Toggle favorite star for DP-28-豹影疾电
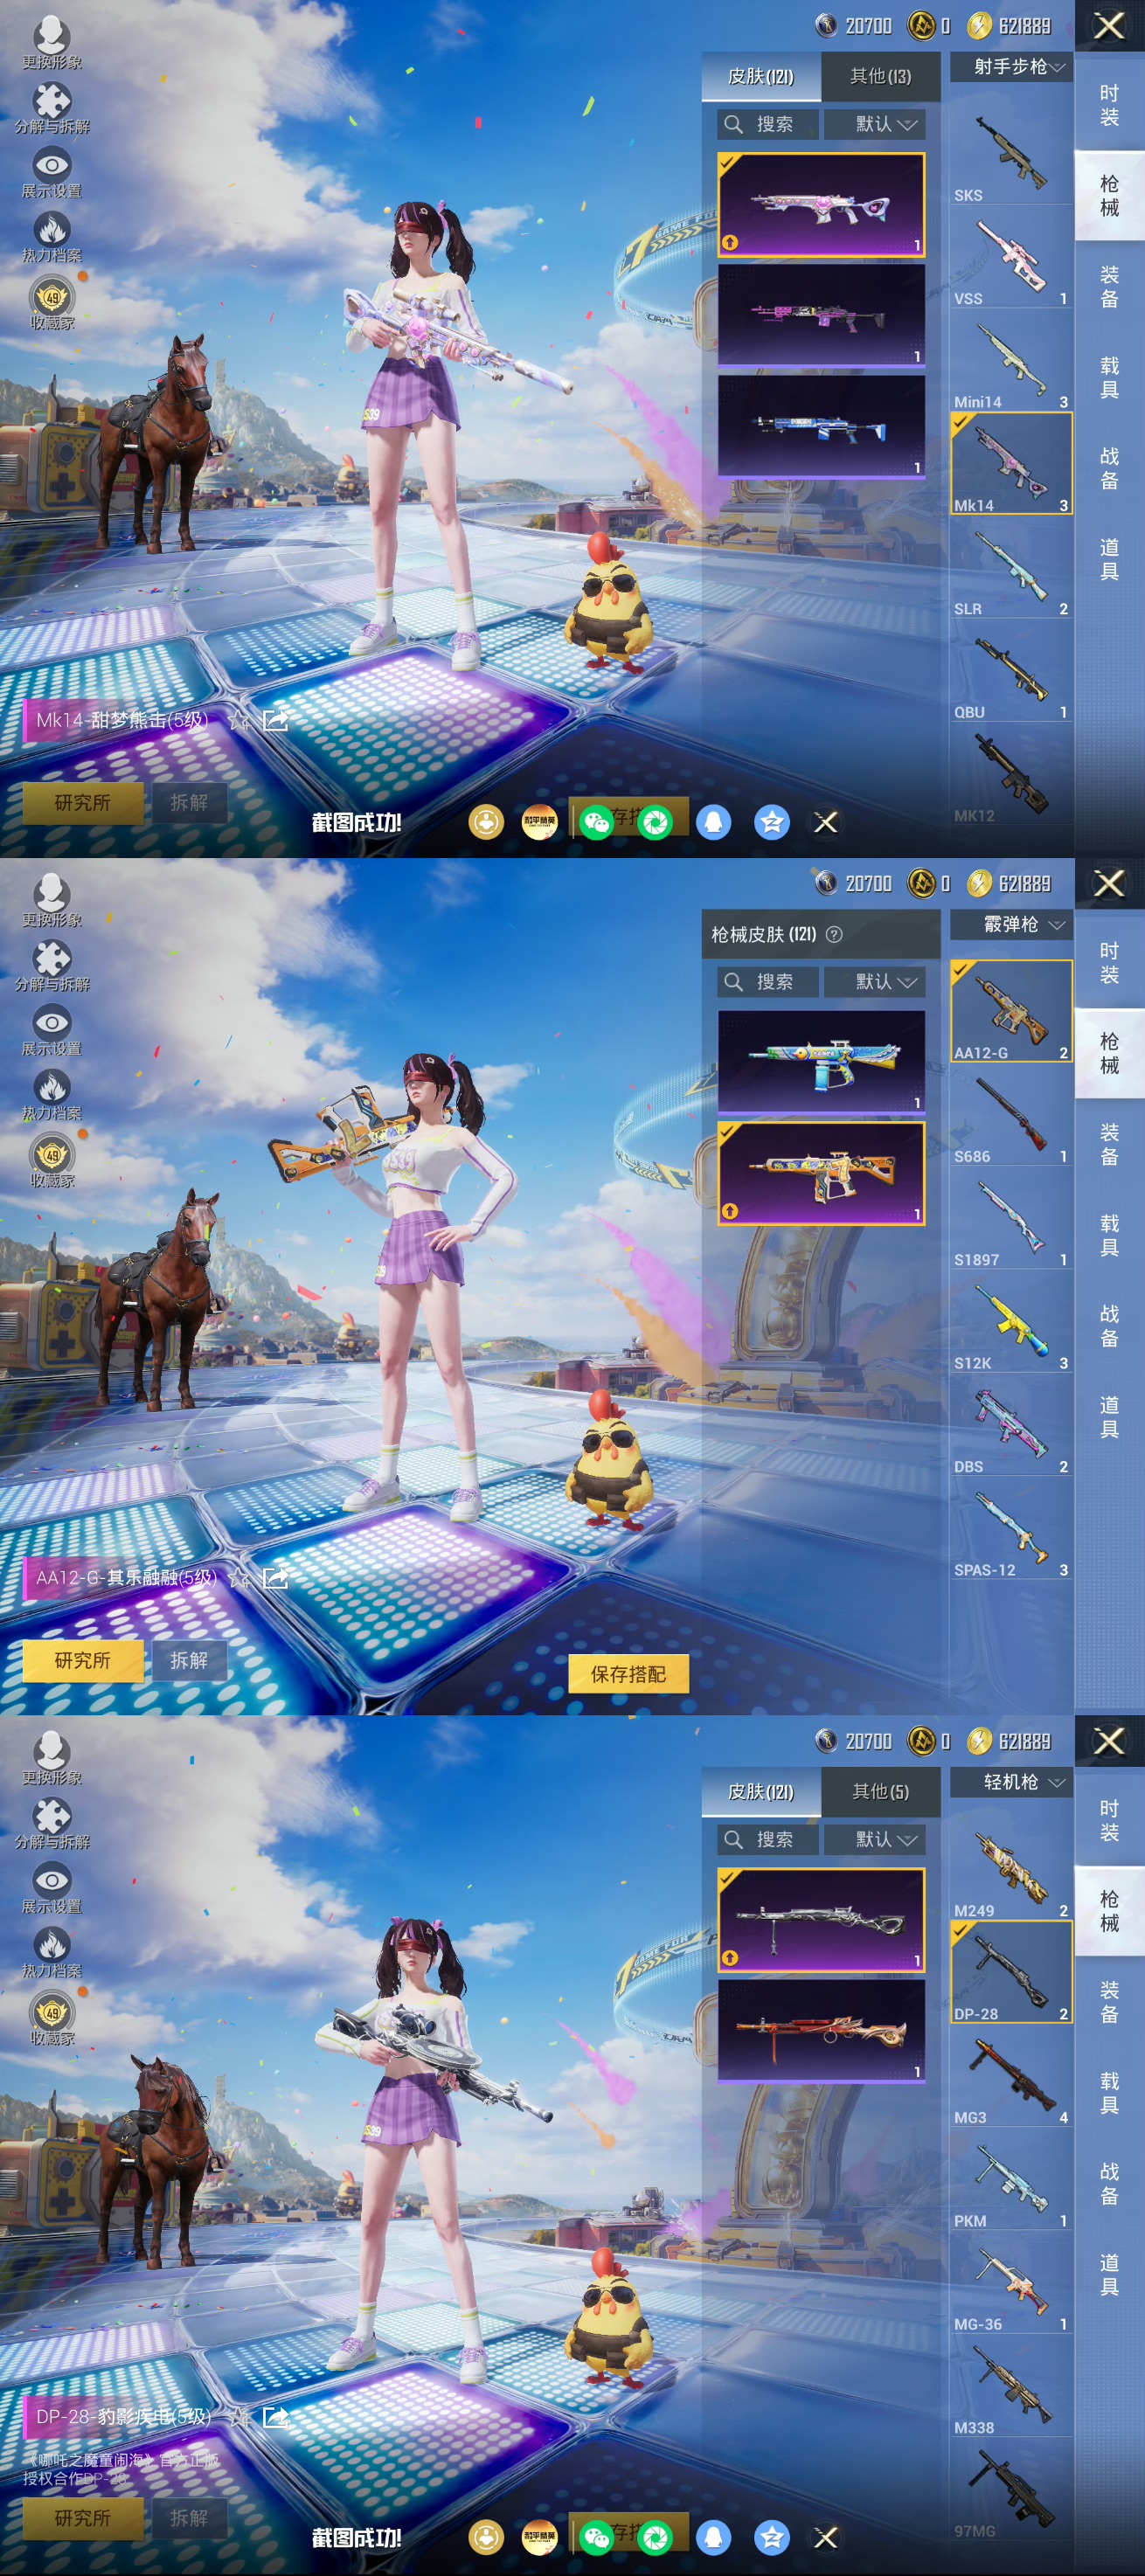The width and height of the screenshot is (1145, 2576). [x=238, y=2417]
